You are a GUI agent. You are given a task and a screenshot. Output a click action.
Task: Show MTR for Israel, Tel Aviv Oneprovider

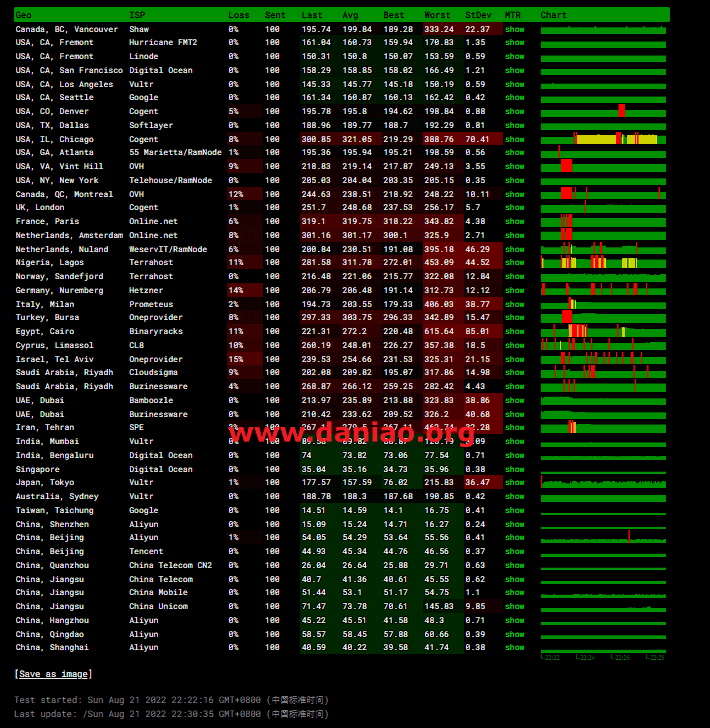coord(515,359)
